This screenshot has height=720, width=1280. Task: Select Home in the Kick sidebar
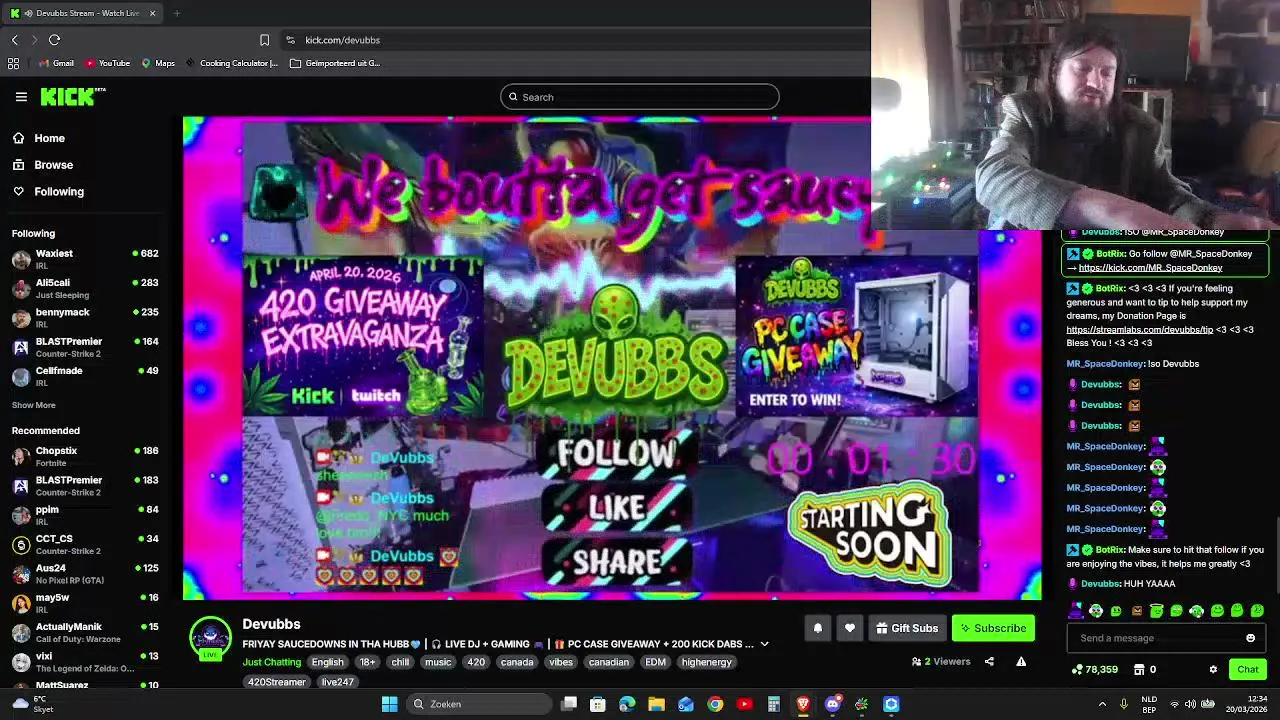pyautogui.click(x=38, y=138)
